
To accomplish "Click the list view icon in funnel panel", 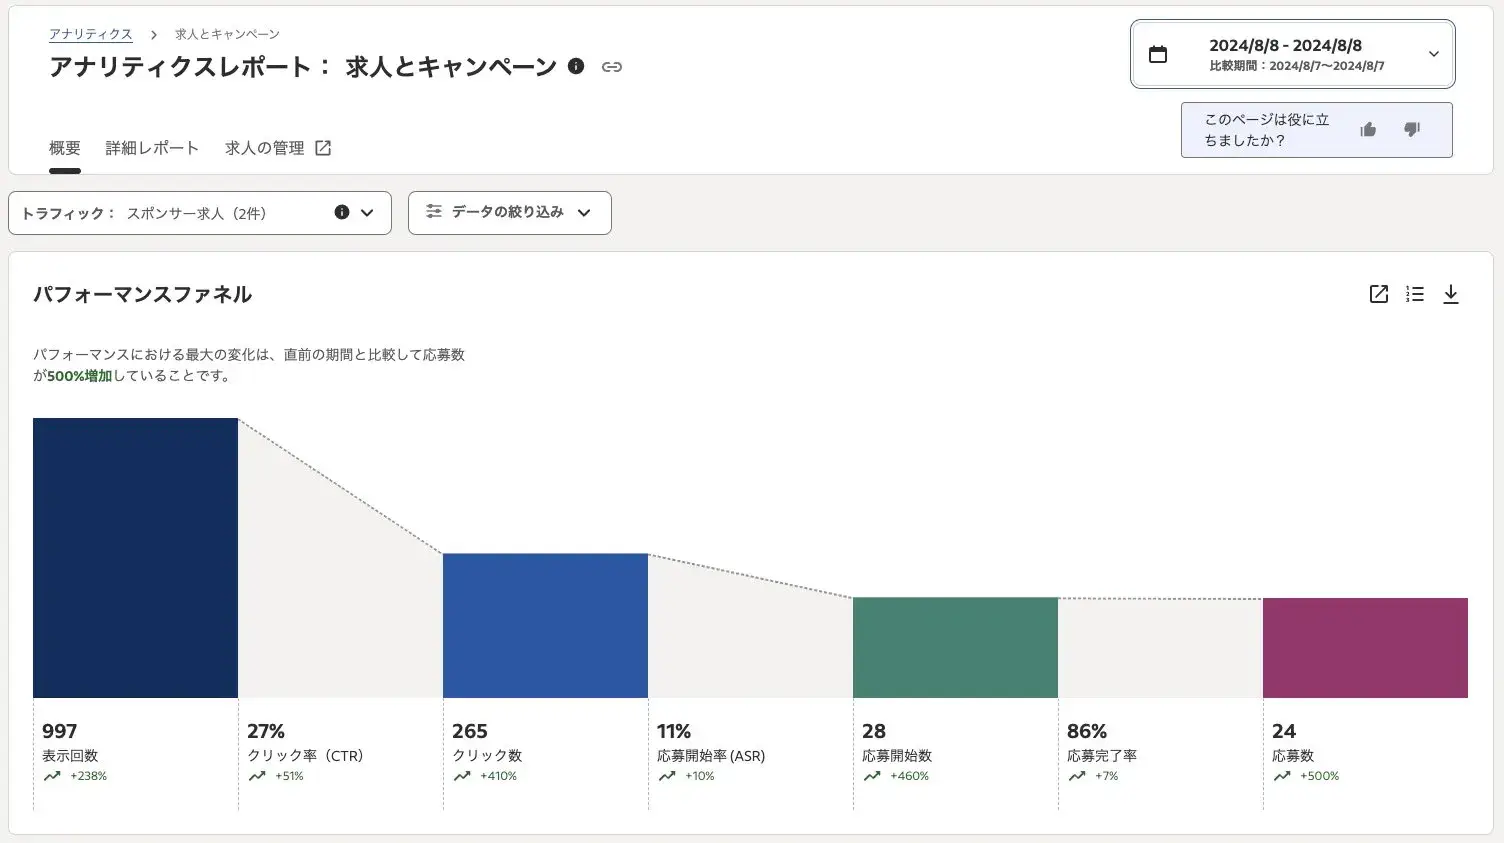I will (1414, 294).
